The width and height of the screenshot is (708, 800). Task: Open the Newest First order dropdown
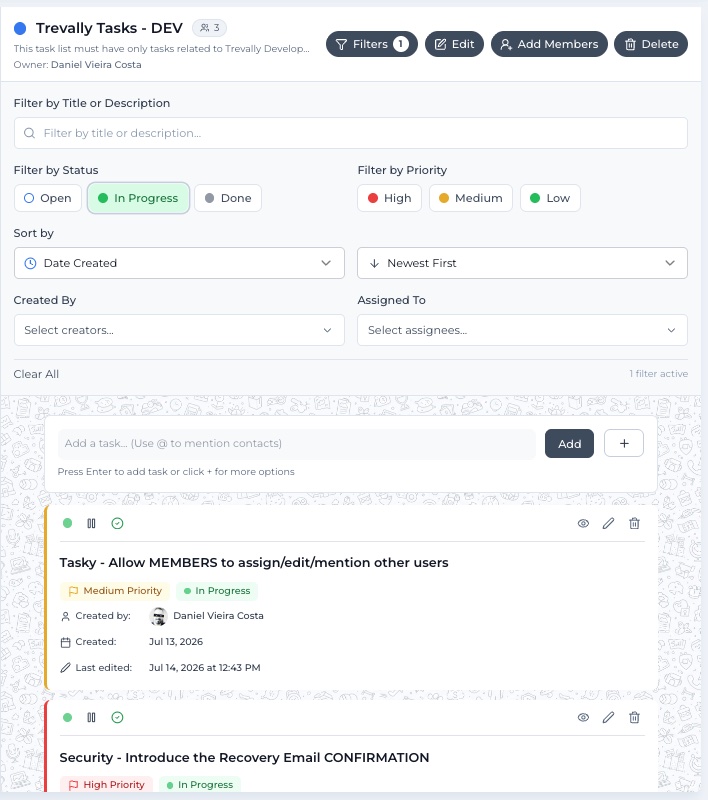tap(522, 263)
